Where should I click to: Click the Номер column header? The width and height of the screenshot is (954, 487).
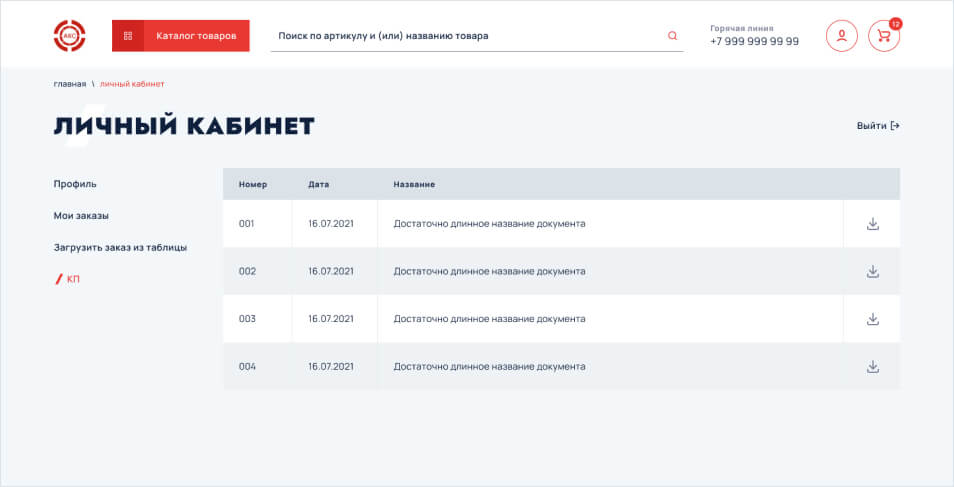pos(253,185)
